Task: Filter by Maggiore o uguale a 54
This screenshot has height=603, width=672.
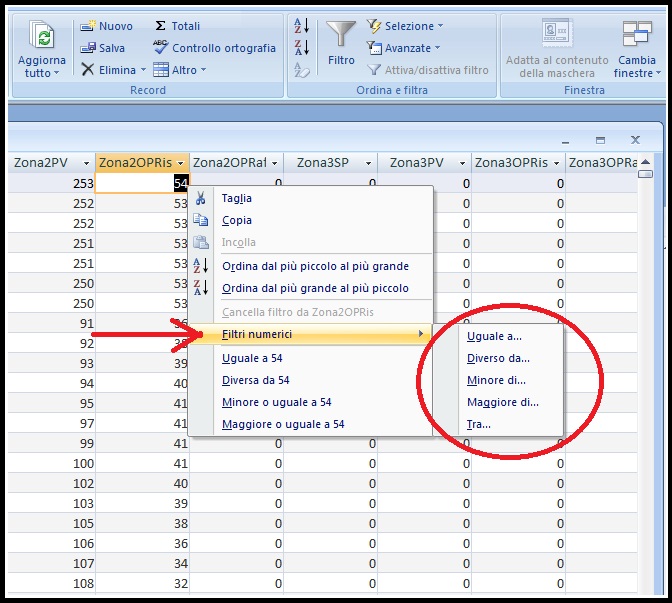Action: [x=310, y=424]
